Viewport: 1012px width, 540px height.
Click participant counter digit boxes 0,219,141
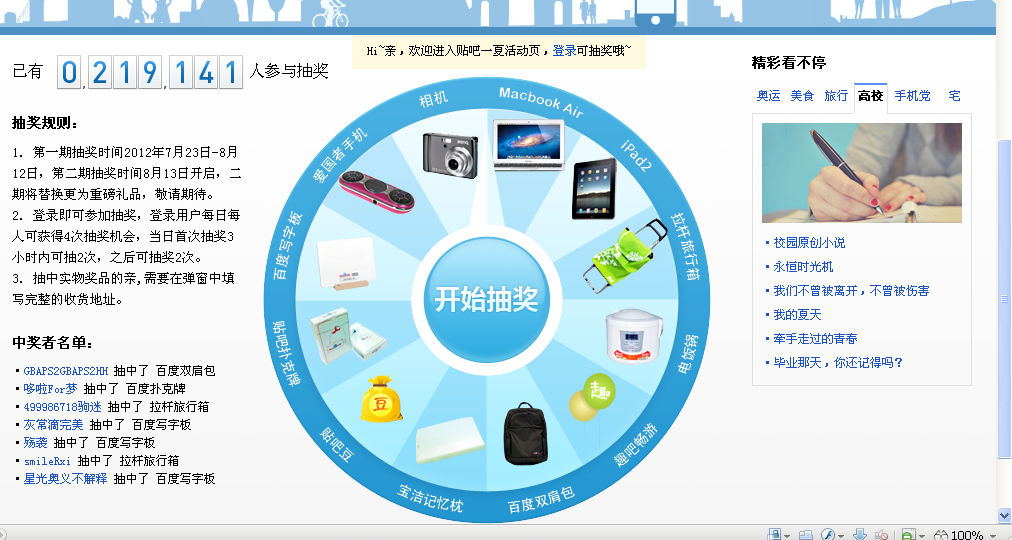click(x=150, y=72)
